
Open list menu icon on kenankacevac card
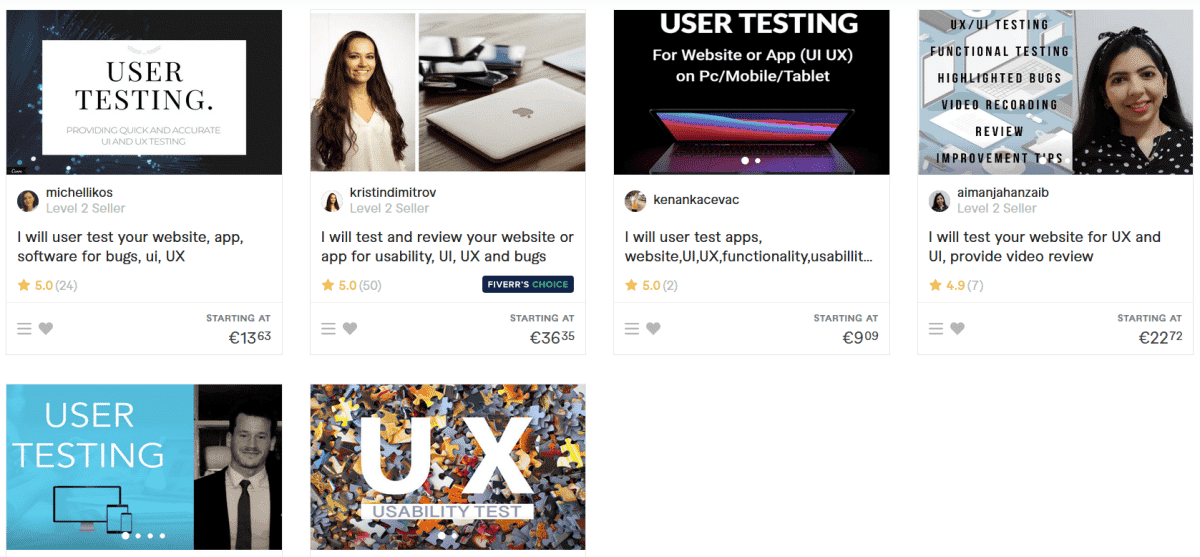(x=632, y=328)
